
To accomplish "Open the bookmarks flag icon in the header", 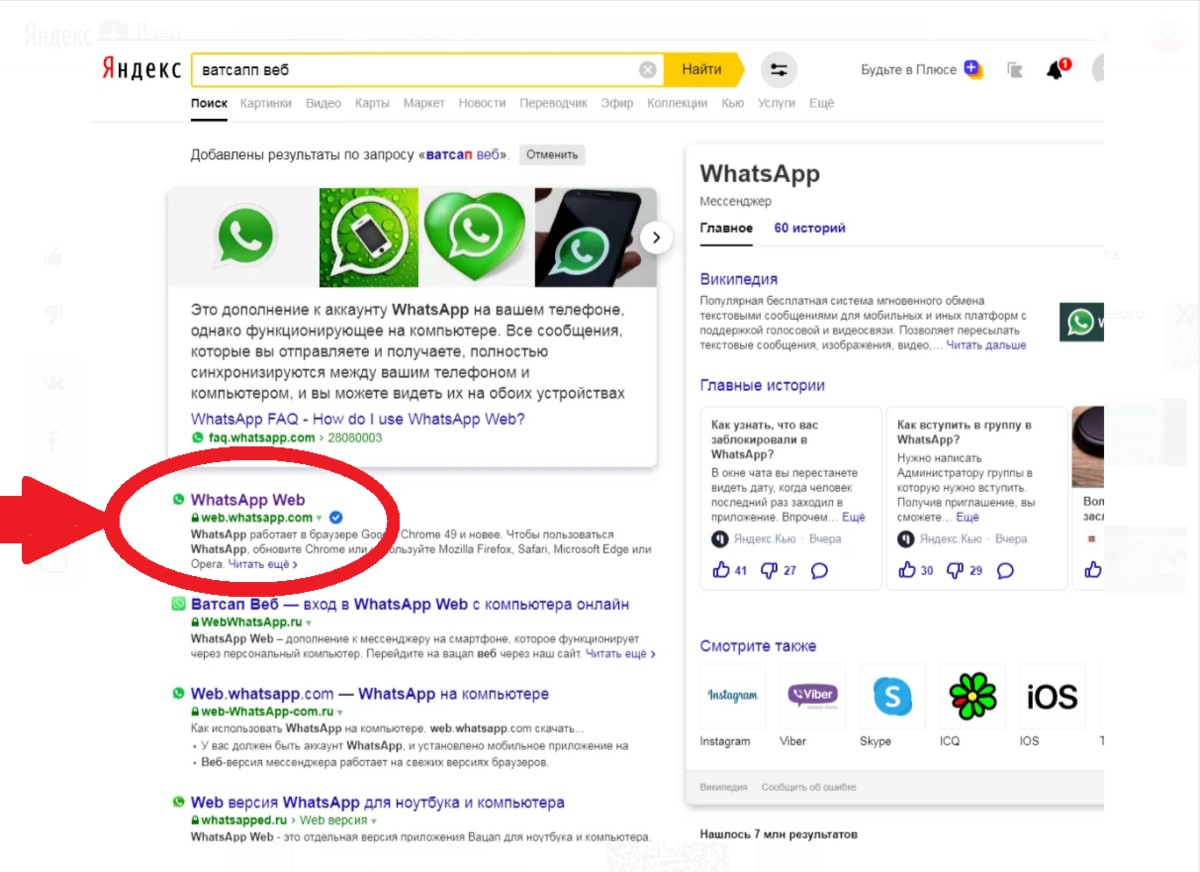I will point(1015,70).
